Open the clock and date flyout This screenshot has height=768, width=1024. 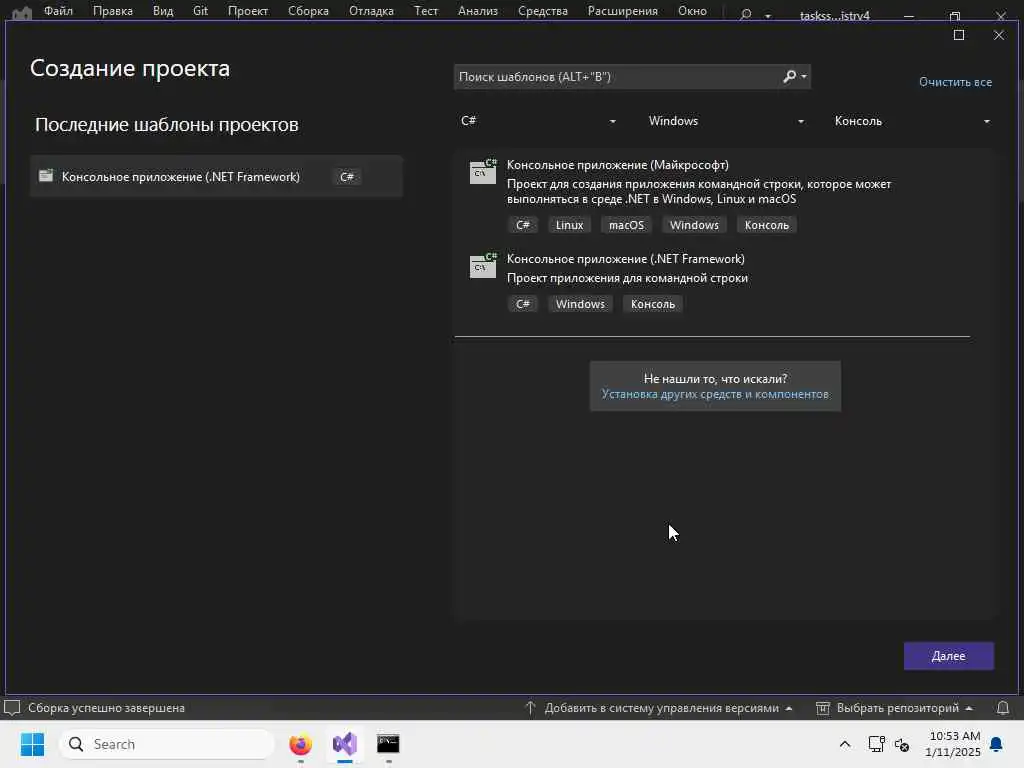pos(952,744)
